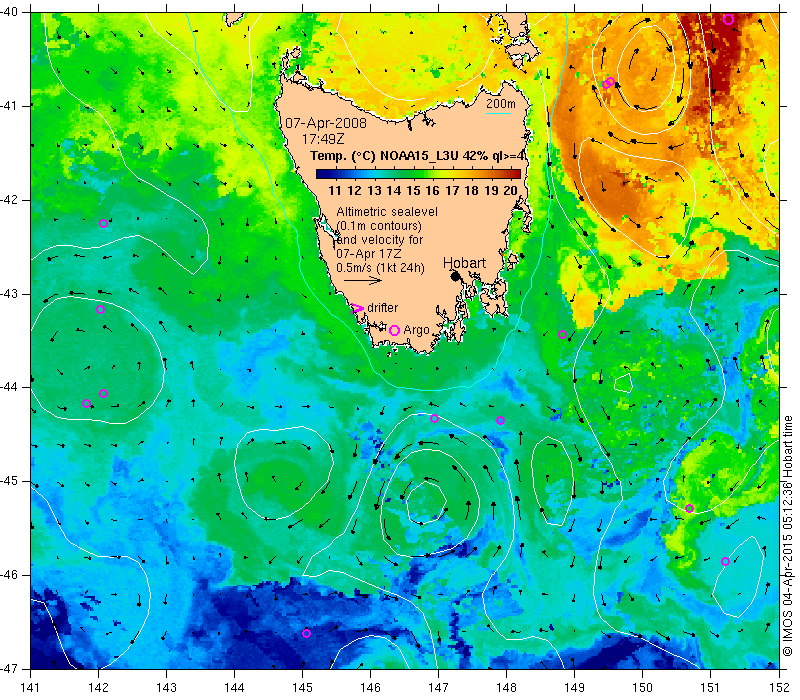800x700 pixels.
Task: Select Argo float circle near 145E, 46.6S
Action: click(306, 634)
